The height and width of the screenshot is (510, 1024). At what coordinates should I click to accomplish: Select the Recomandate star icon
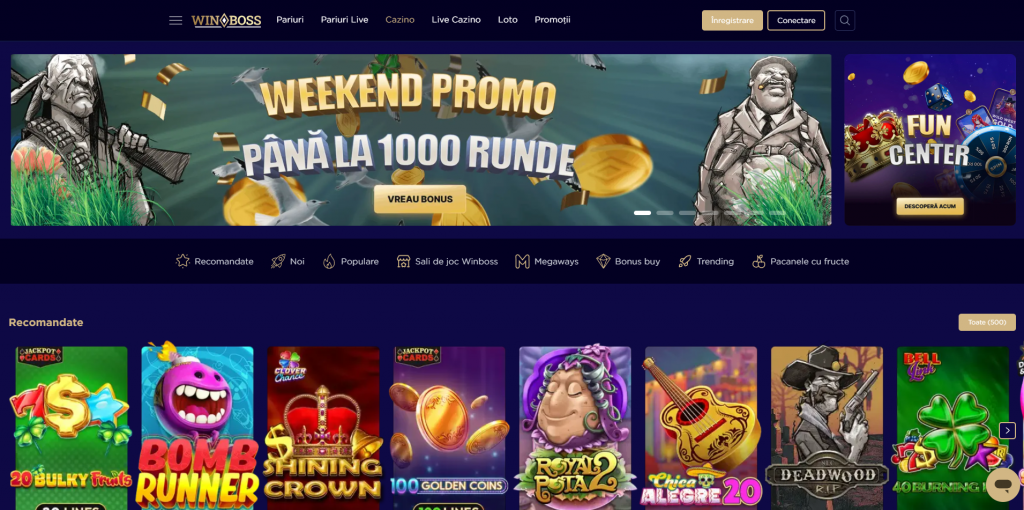click(183, 261)
